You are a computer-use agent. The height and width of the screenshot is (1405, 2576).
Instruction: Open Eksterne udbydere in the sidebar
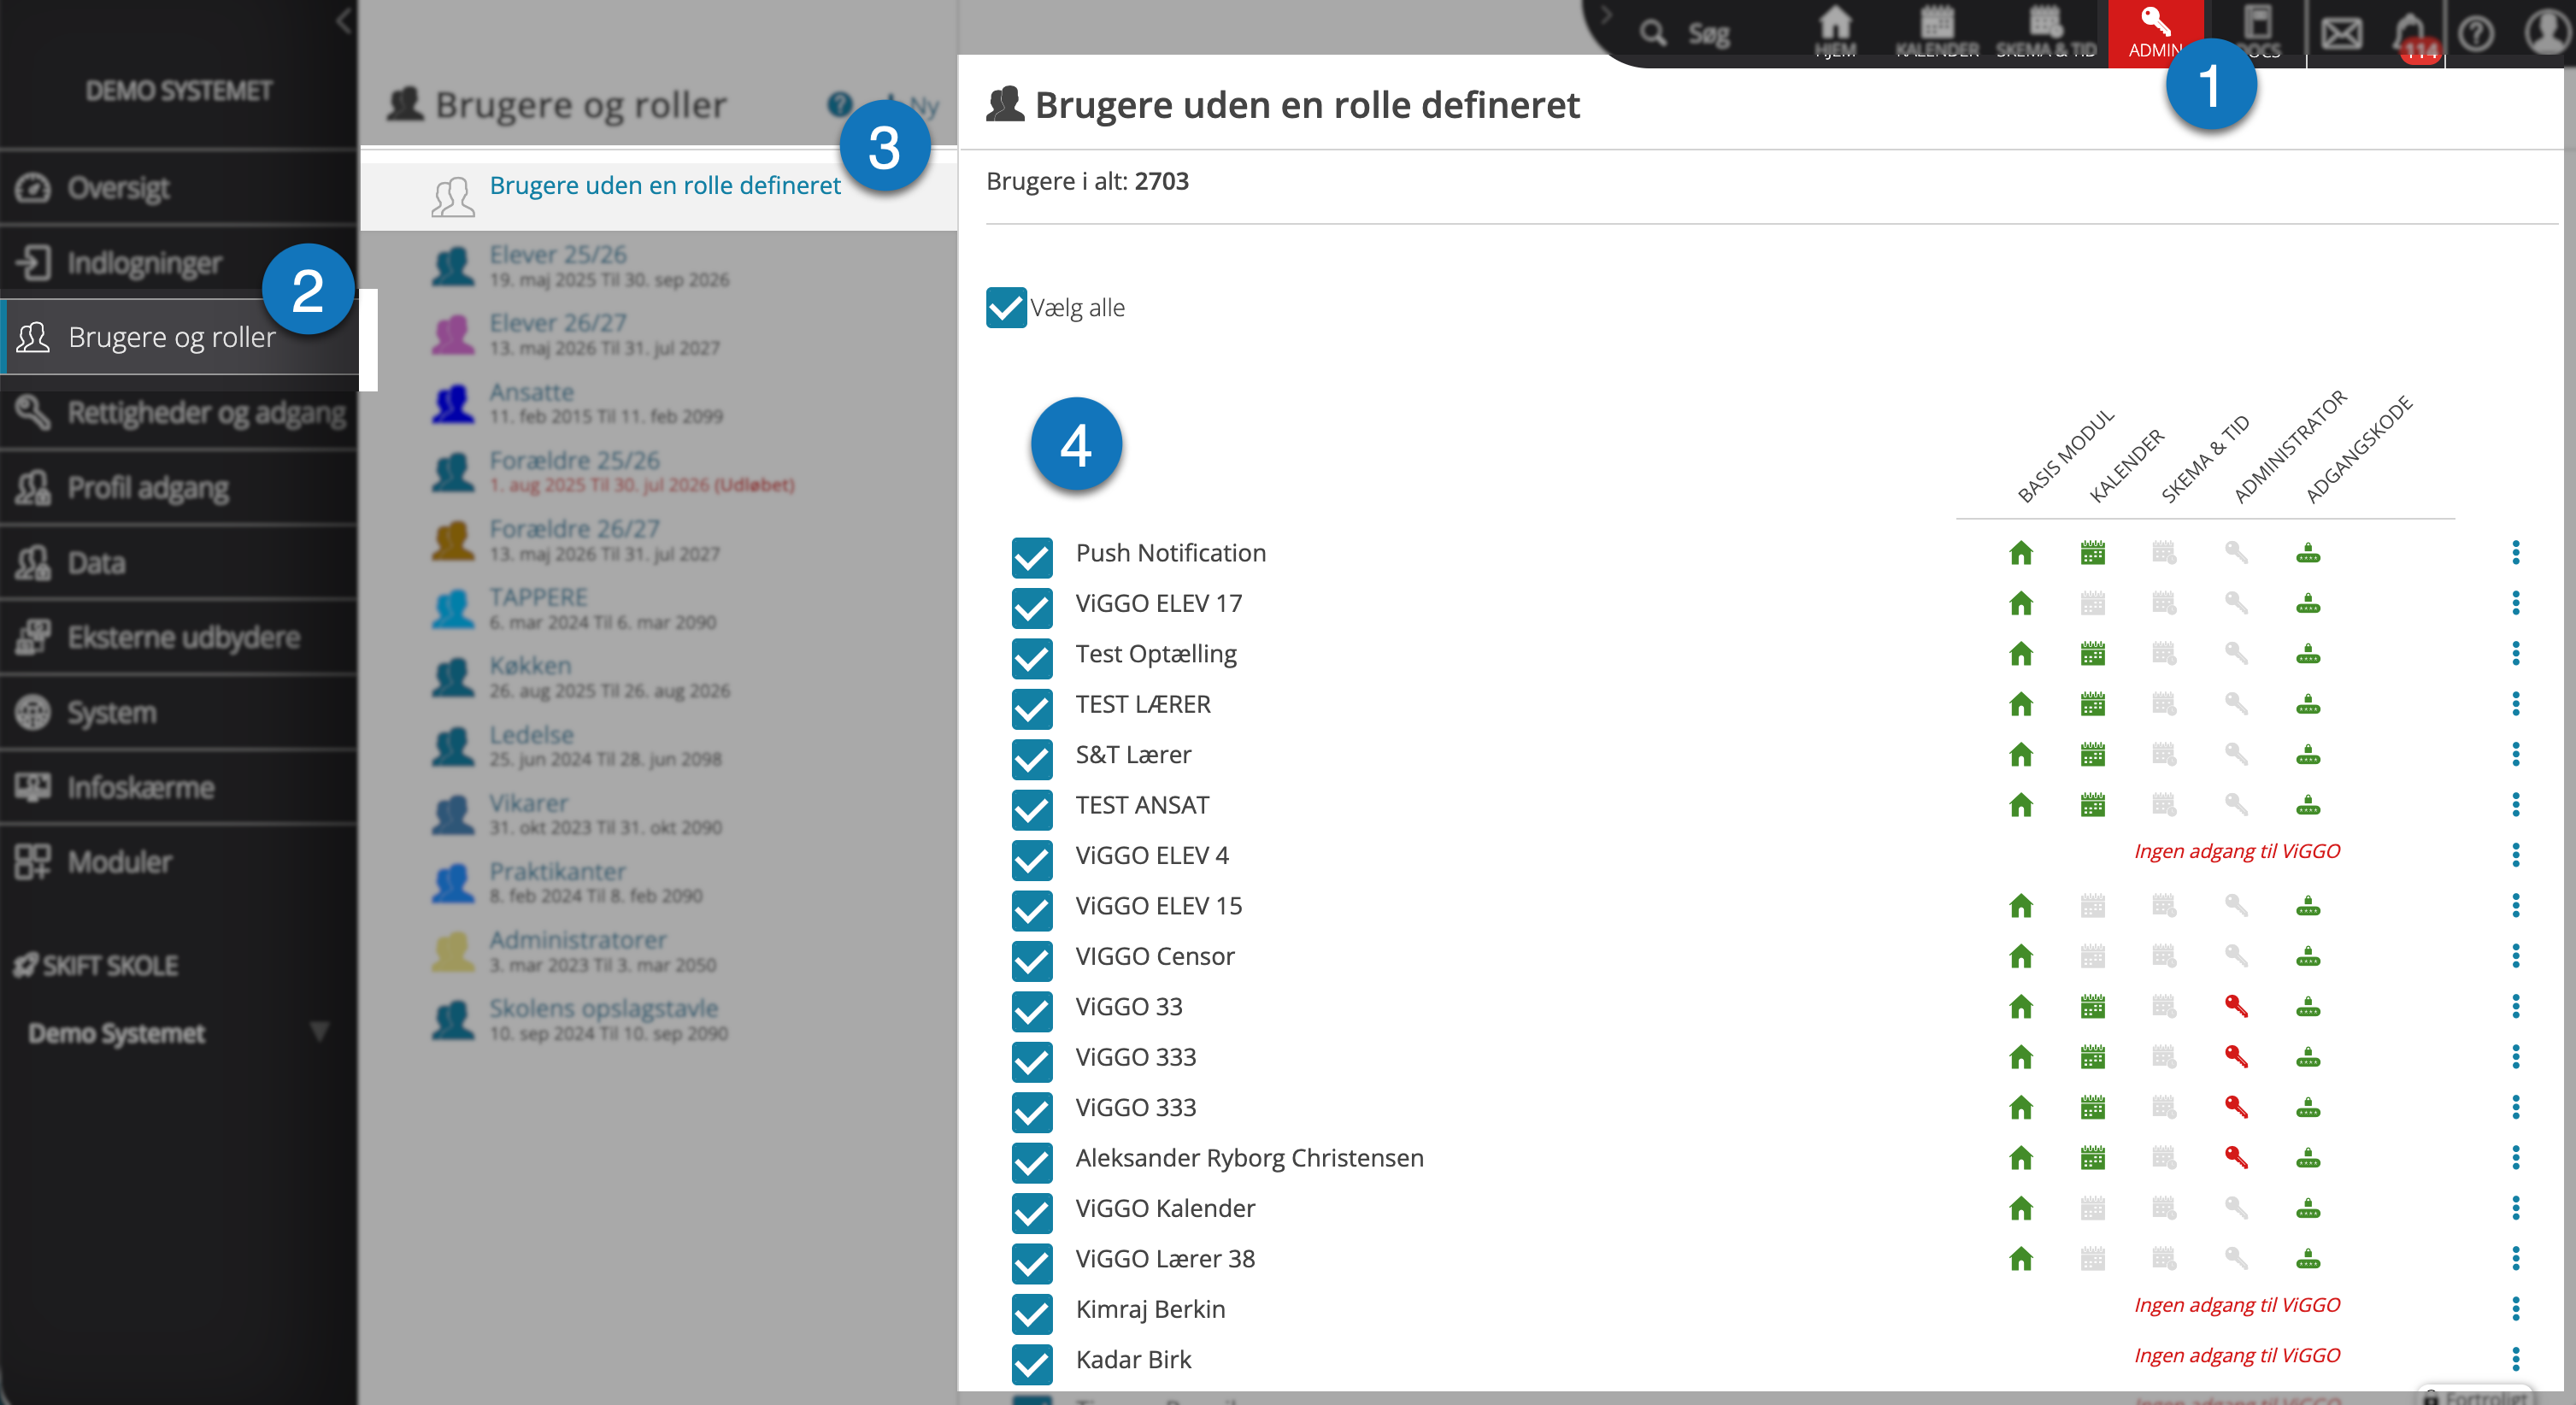coord(178,638)
